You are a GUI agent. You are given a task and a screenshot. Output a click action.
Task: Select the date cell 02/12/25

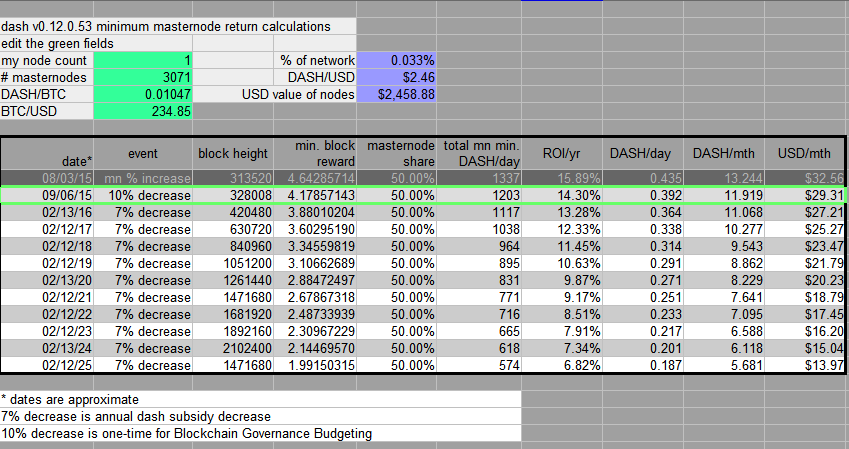click(x=48, y=365)
